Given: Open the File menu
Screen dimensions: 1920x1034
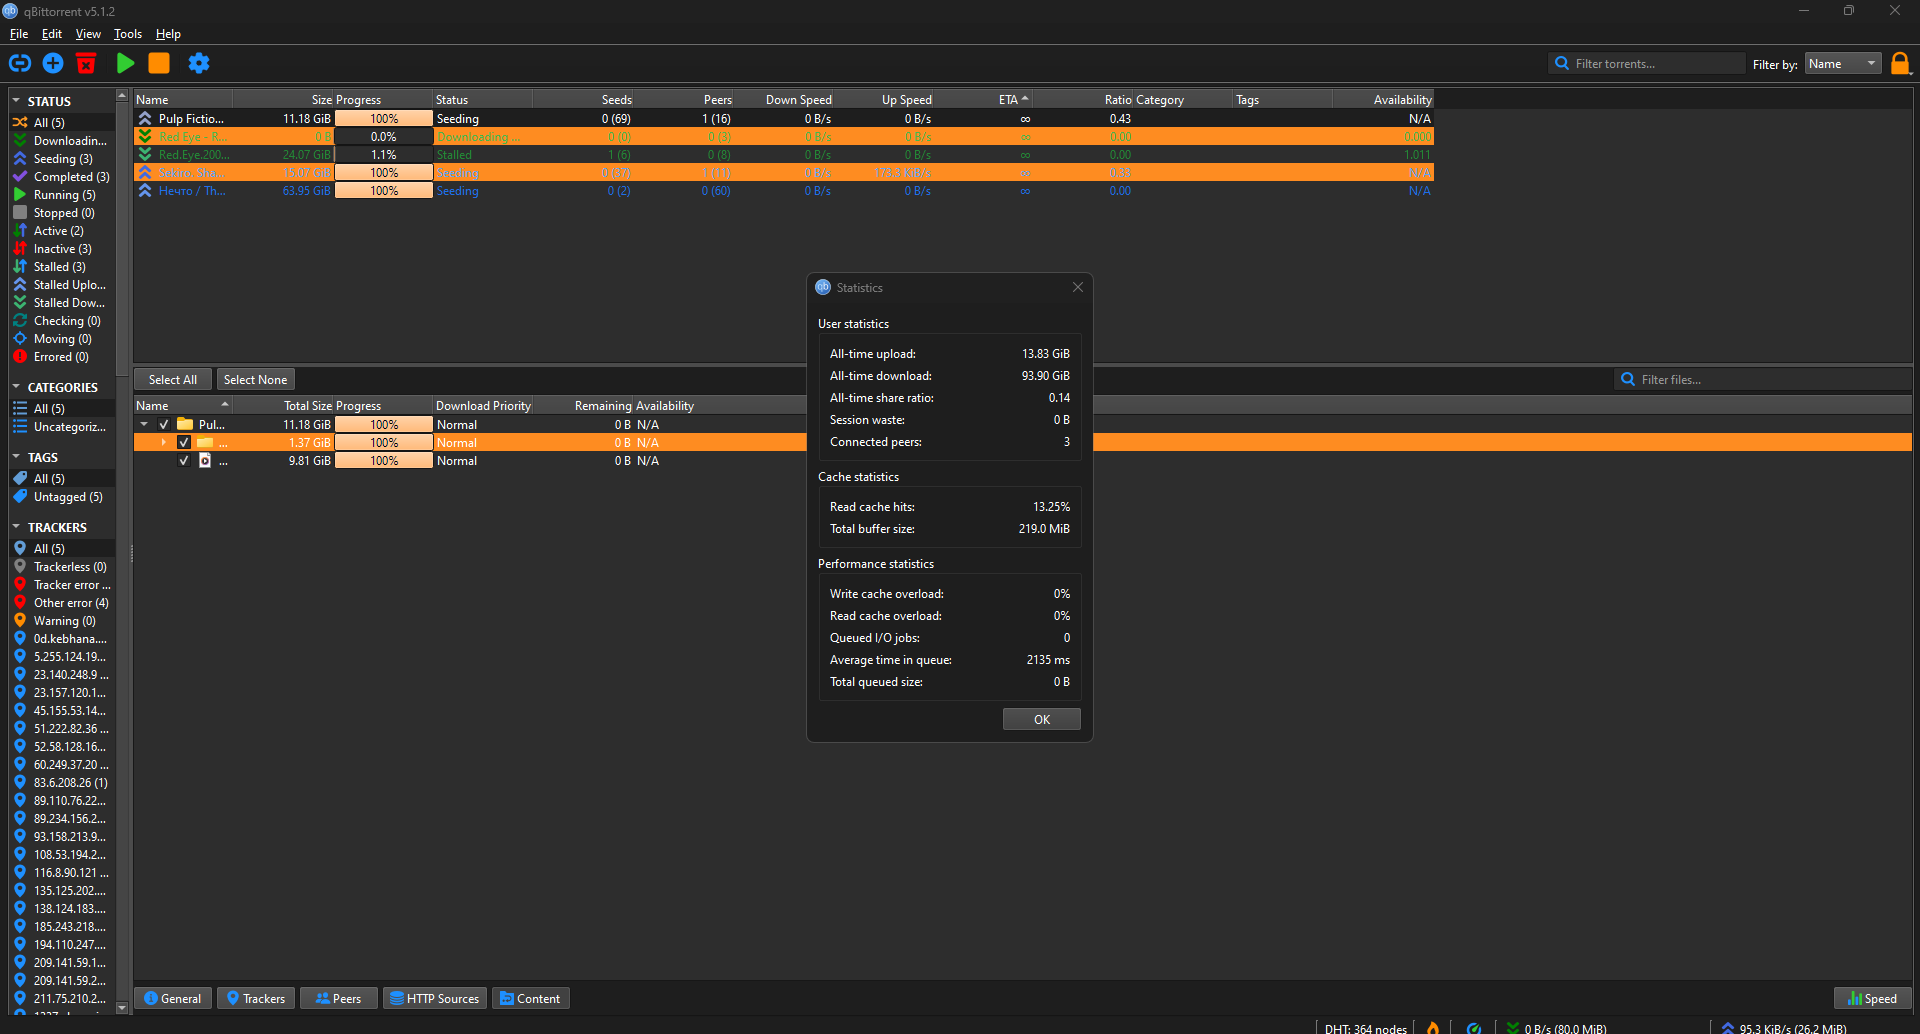Looking at the screenshot, I should [x=19, y=34].
